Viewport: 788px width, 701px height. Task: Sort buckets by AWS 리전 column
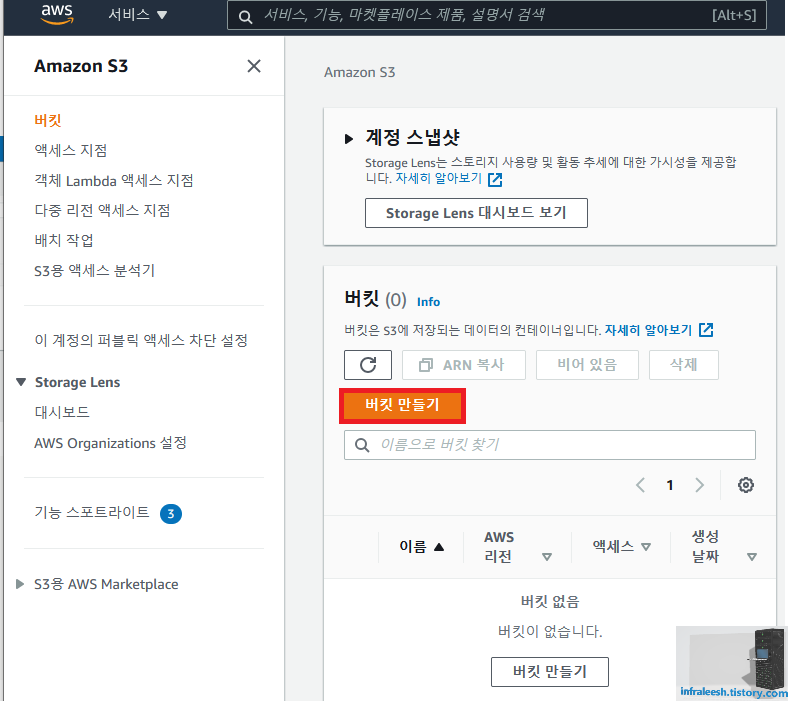point(518,546)
